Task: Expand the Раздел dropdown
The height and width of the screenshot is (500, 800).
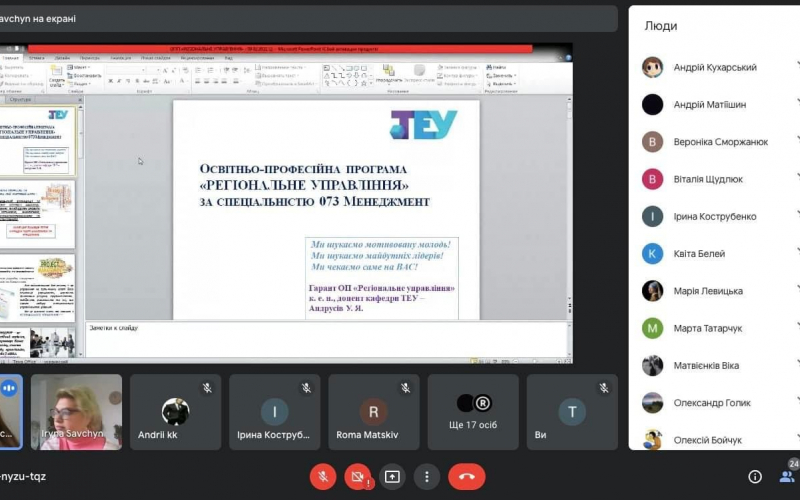Action: coord(79,84)
